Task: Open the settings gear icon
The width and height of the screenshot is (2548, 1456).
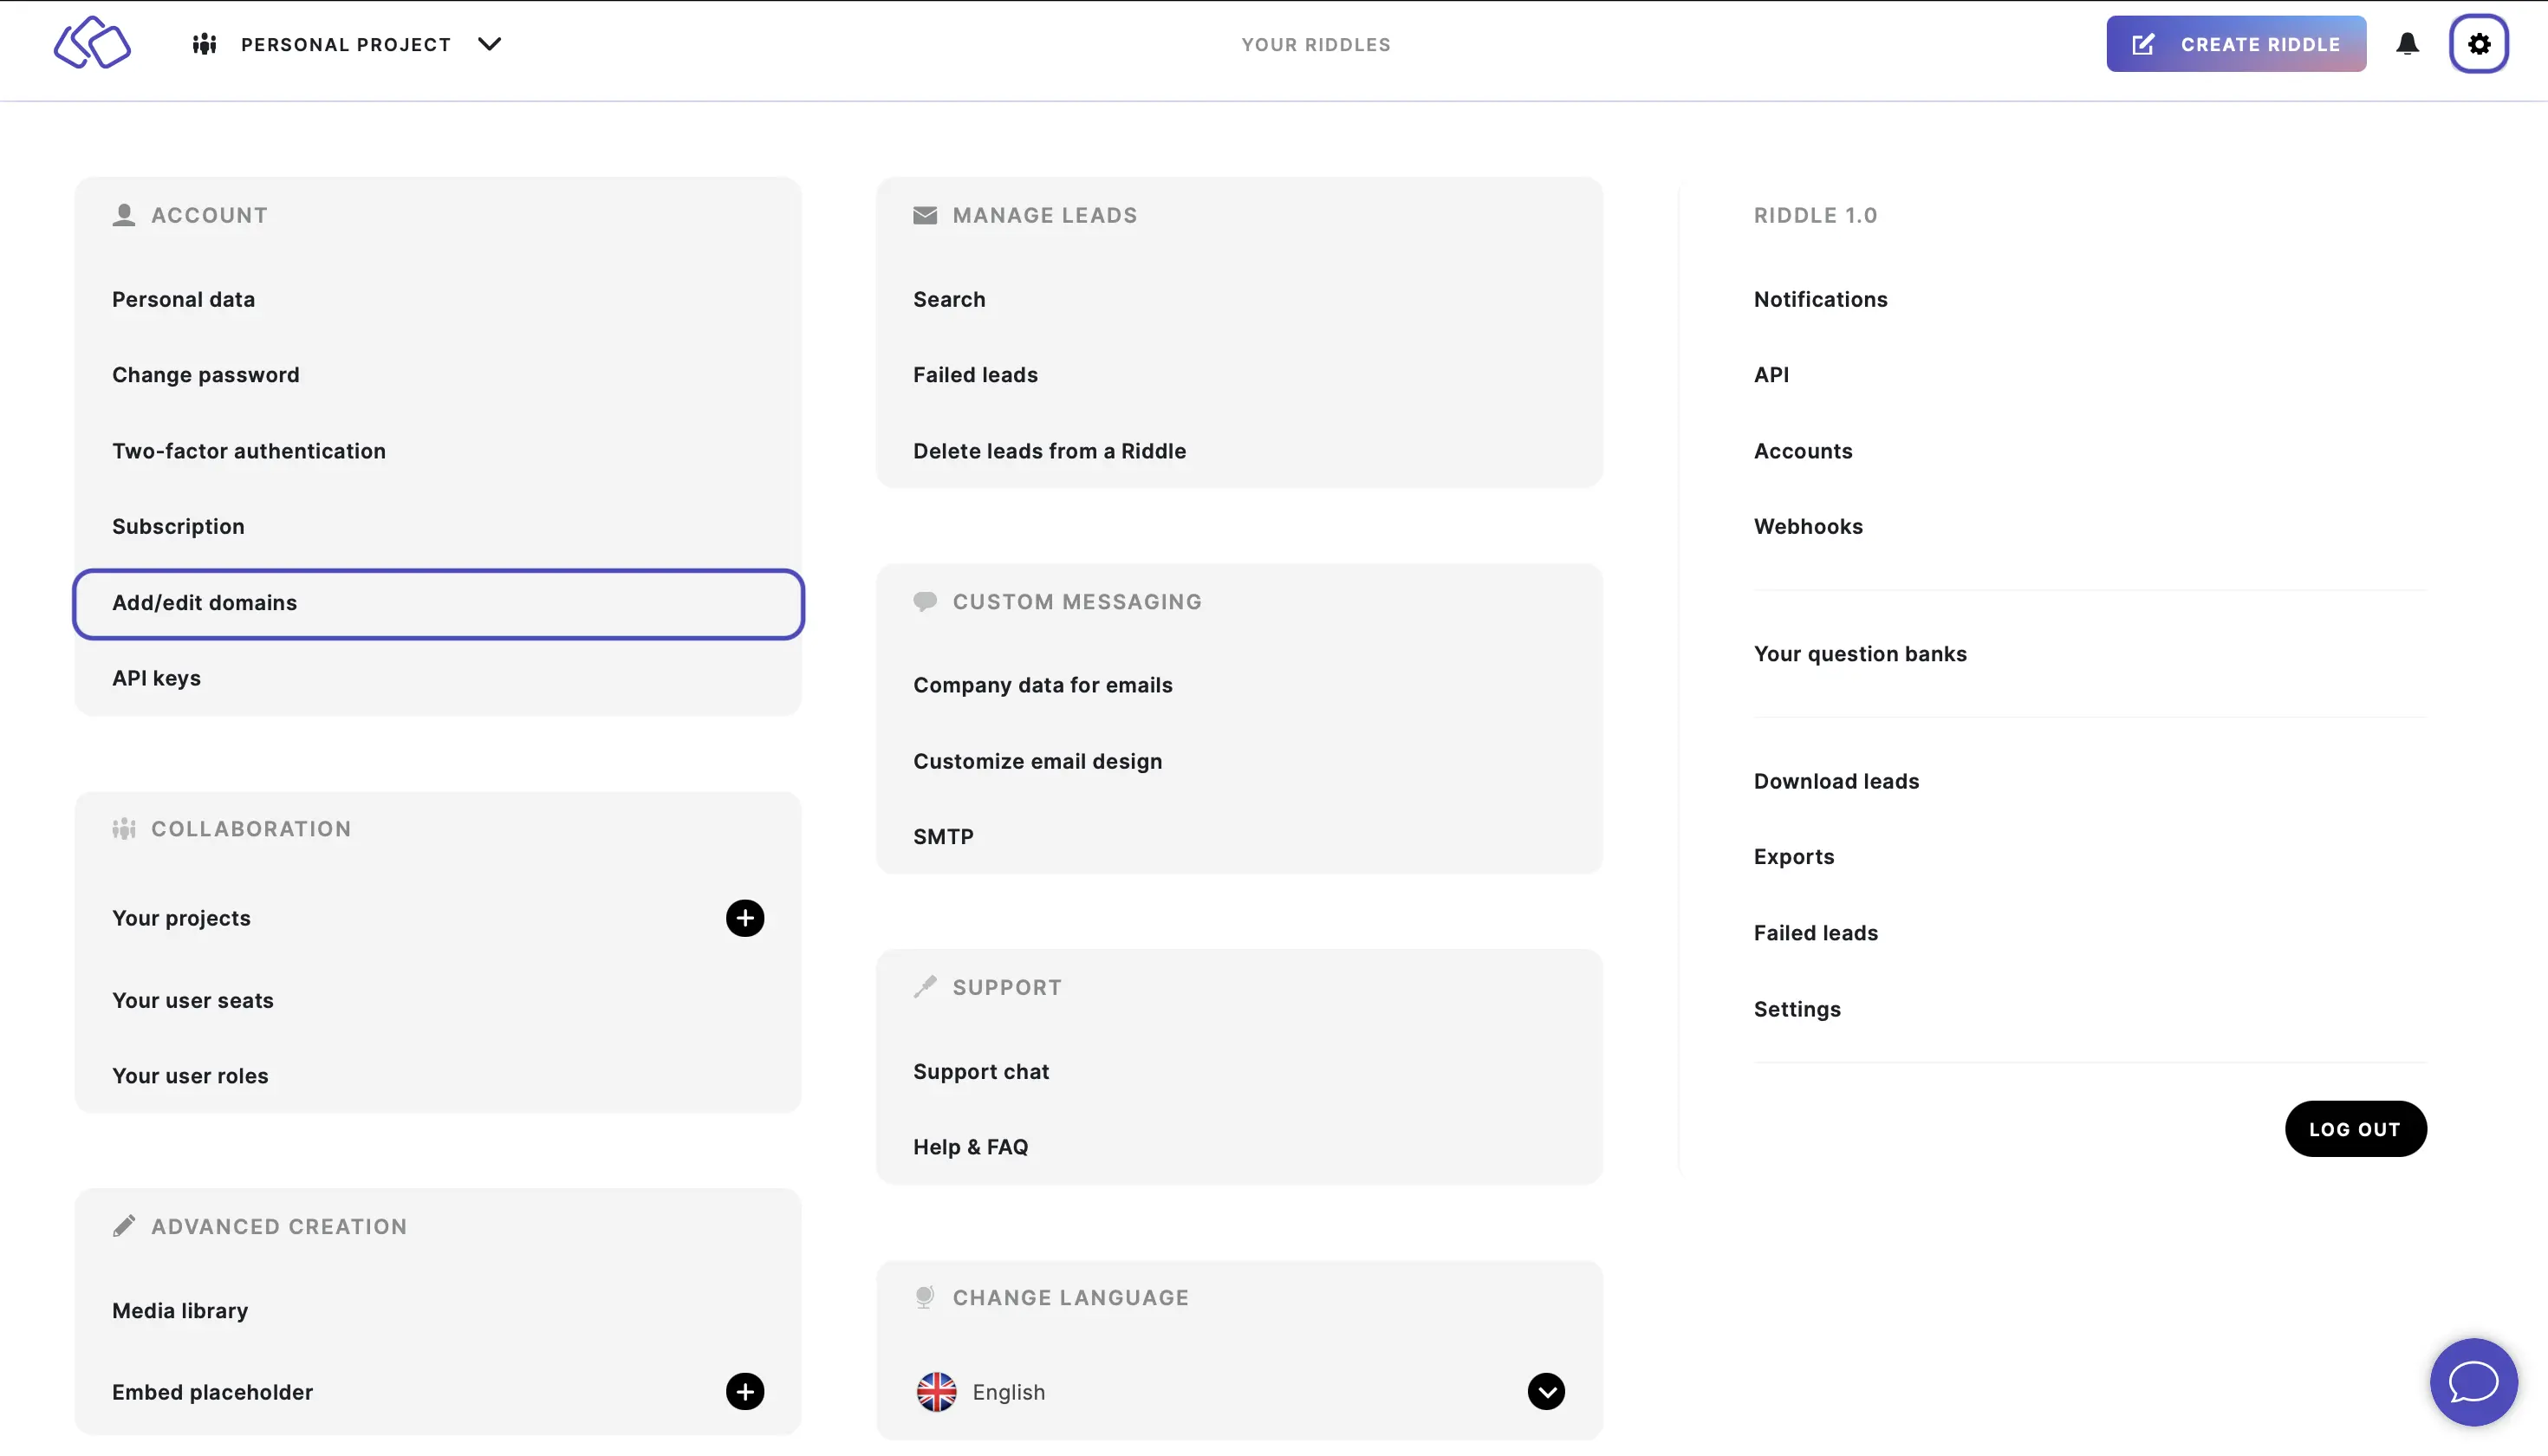Action: pyautogui.click(x=2480, y=43)
